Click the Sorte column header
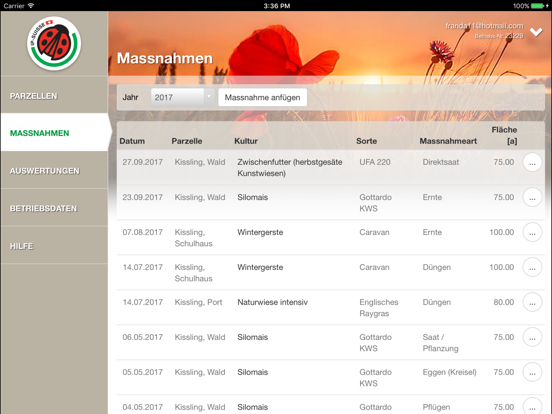This screenshot has width=552, height=414. point(366,141)
